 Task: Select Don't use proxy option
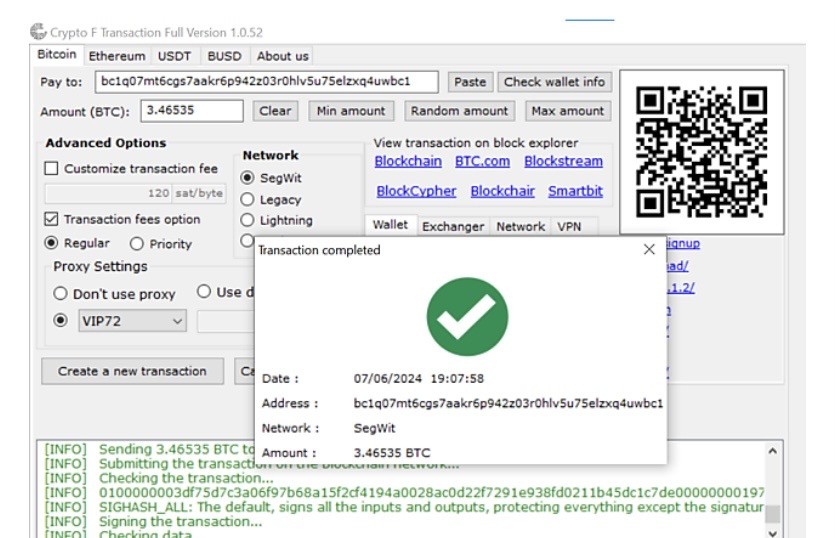[61, 294]
